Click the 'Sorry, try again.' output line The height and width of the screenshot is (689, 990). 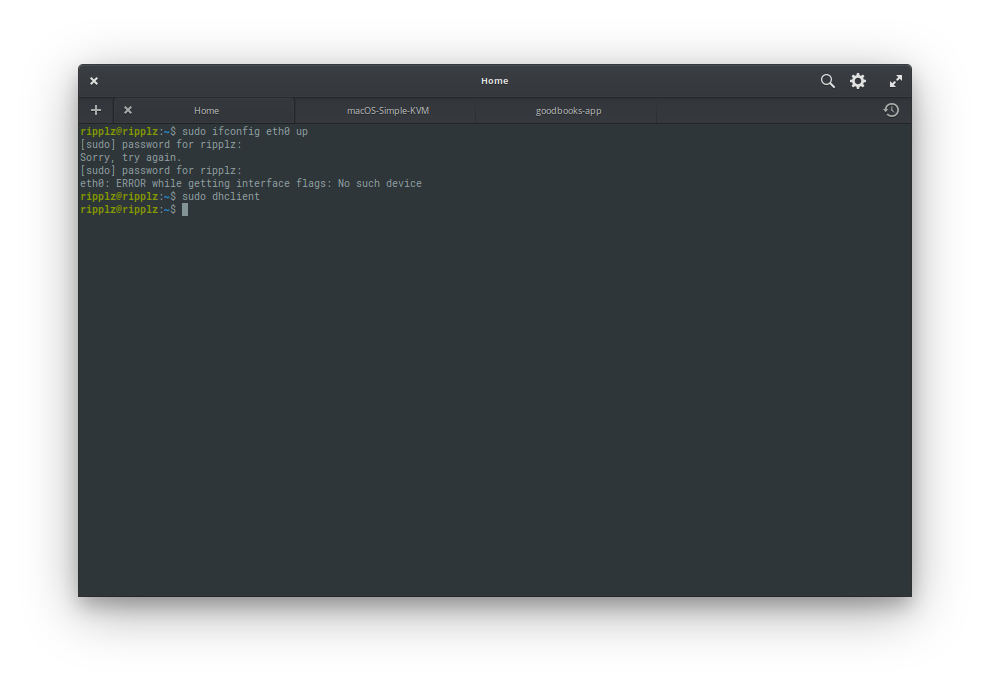click(131, 158)
